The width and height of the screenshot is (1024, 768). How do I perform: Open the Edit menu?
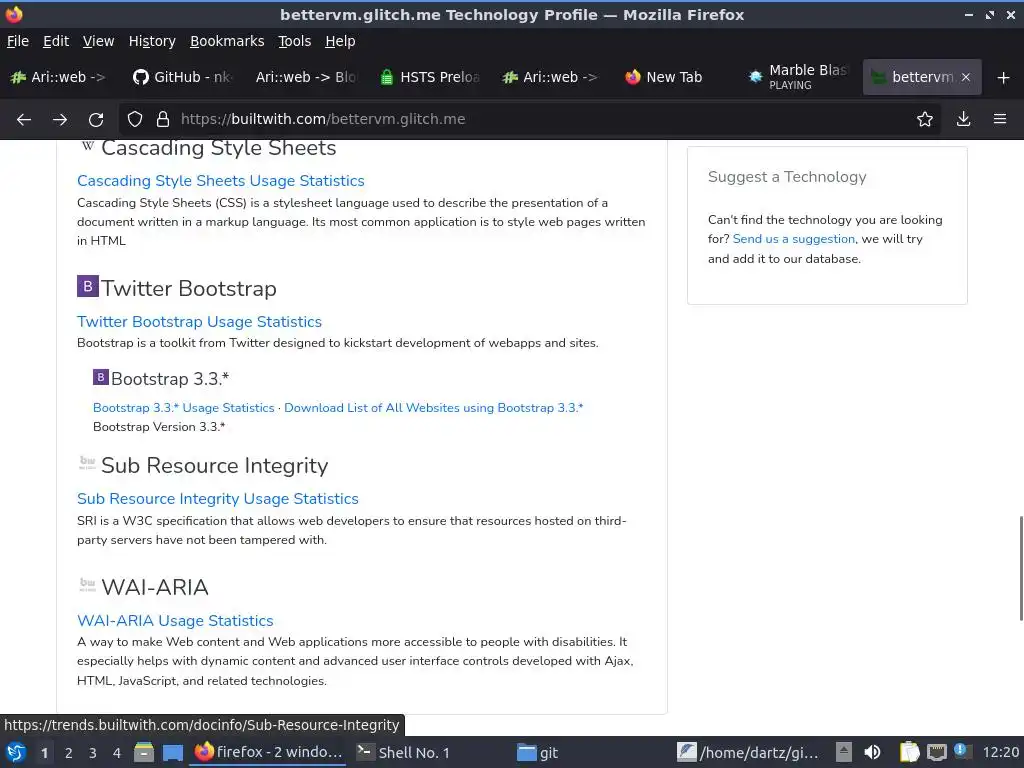tap(56, 41)
